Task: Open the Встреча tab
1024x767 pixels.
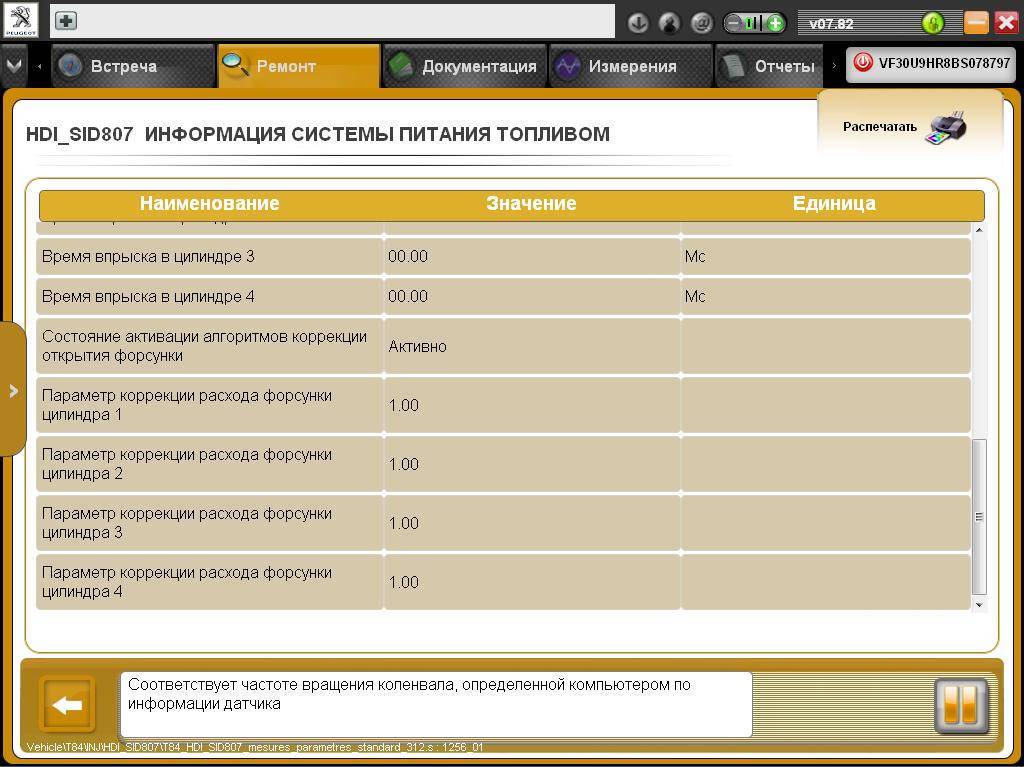Action: [122, 66]
